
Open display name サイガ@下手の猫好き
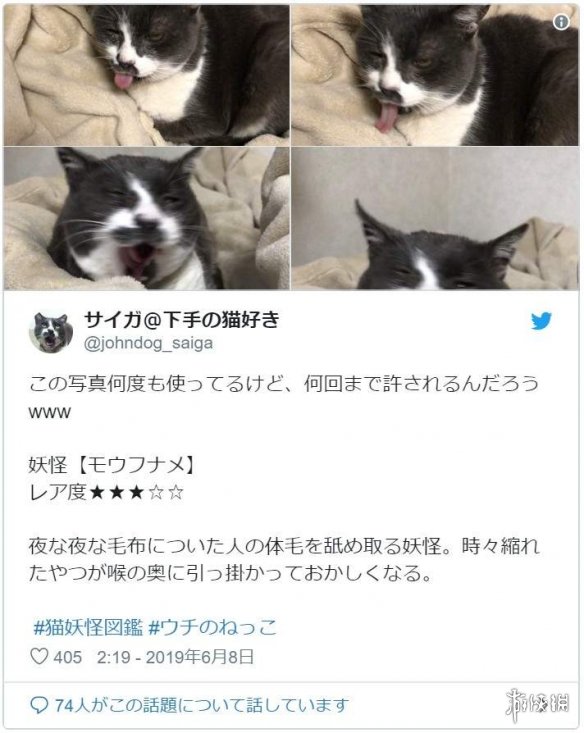point(181,321)
